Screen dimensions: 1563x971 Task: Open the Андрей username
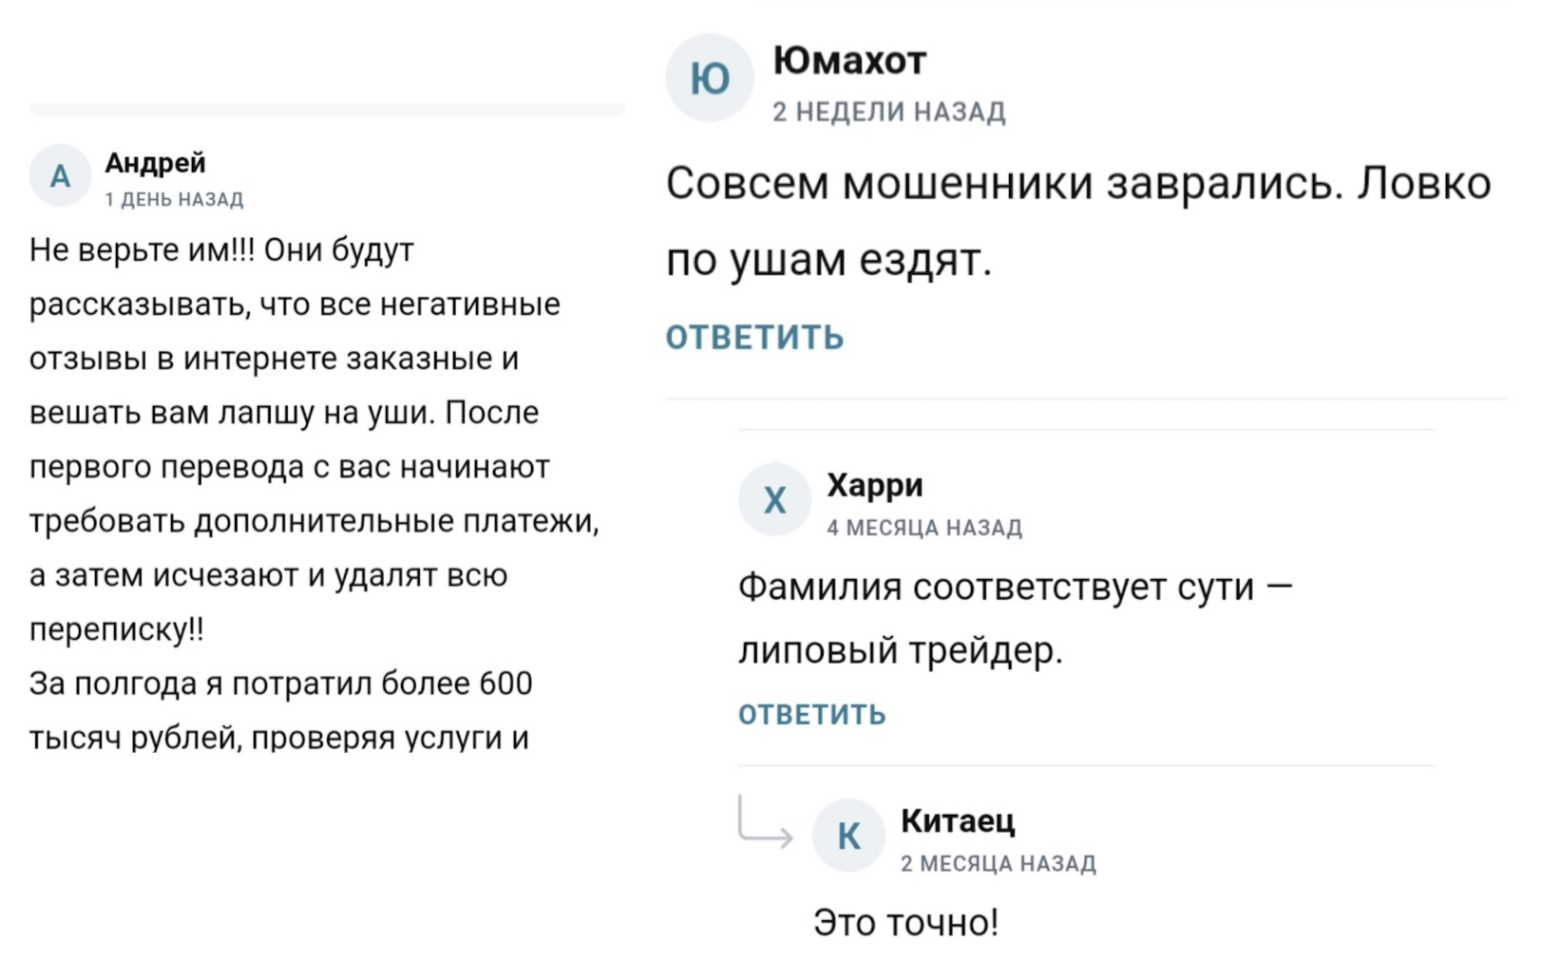click(x=155, y=162)
